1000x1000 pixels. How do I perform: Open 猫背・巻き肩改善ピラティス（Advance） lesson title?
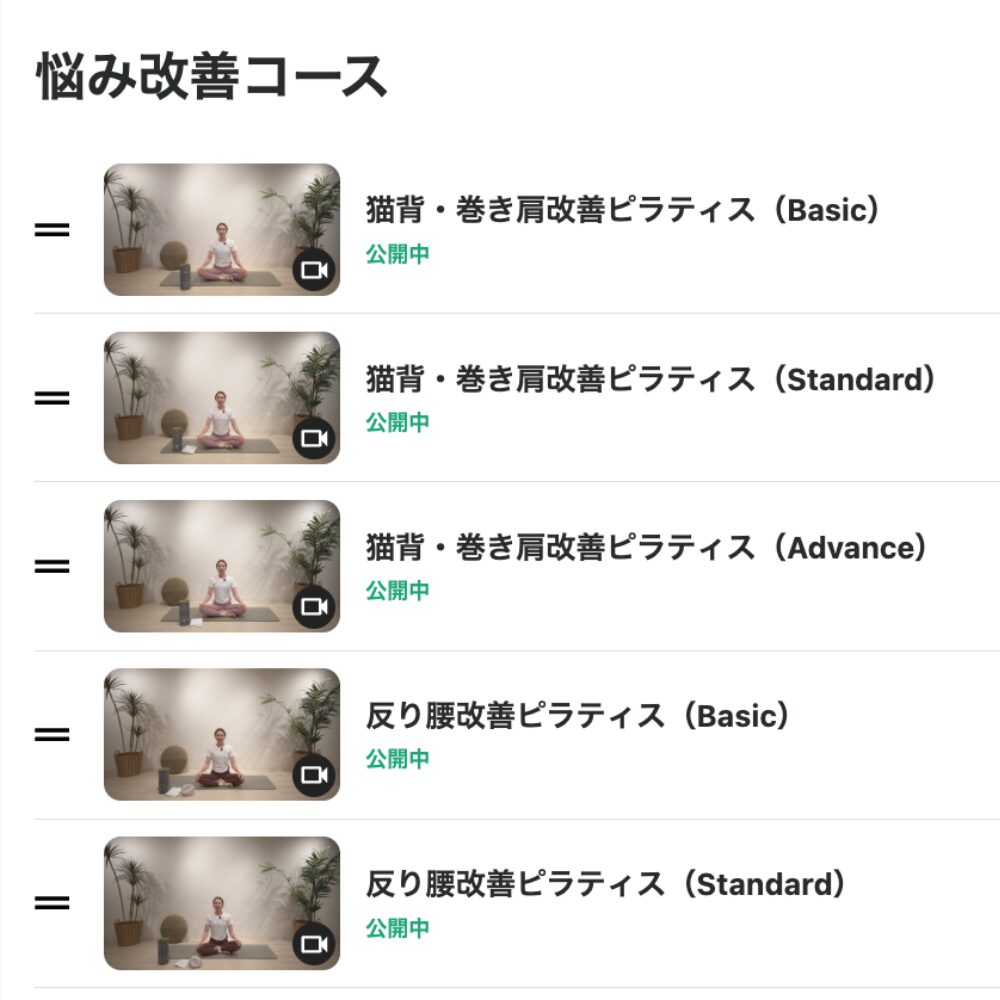tap(646, 548)
